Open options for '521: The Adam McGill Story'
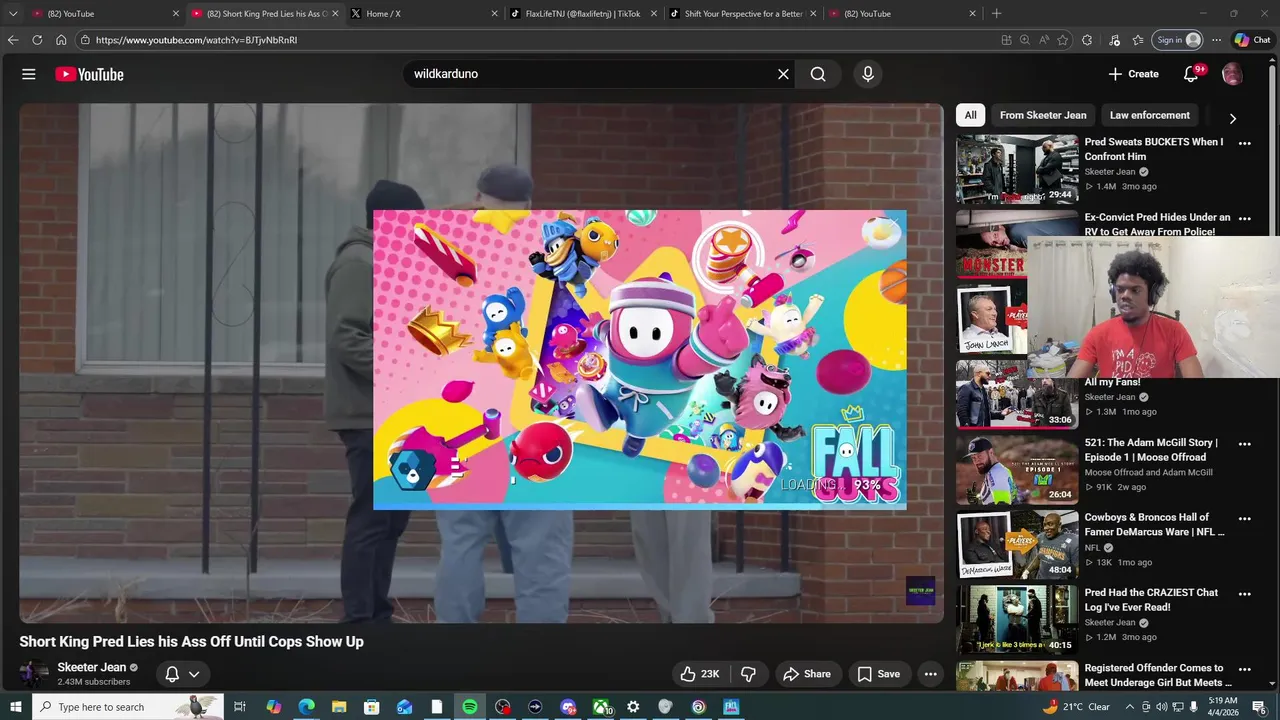 pos(1245,444)
